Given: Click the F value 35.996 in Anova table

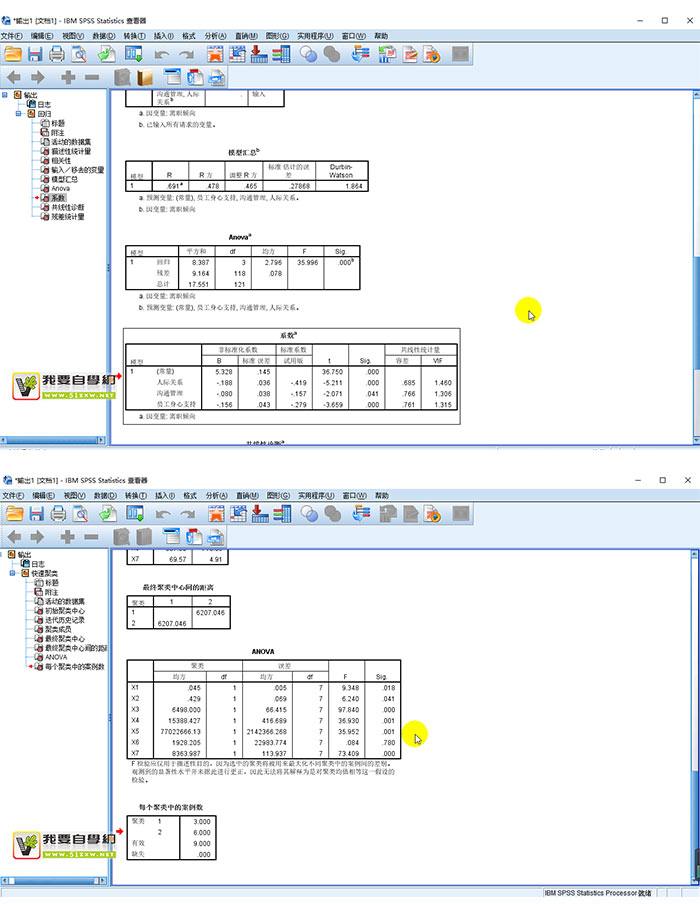Looking at the screenshot, I should [307, 262].
